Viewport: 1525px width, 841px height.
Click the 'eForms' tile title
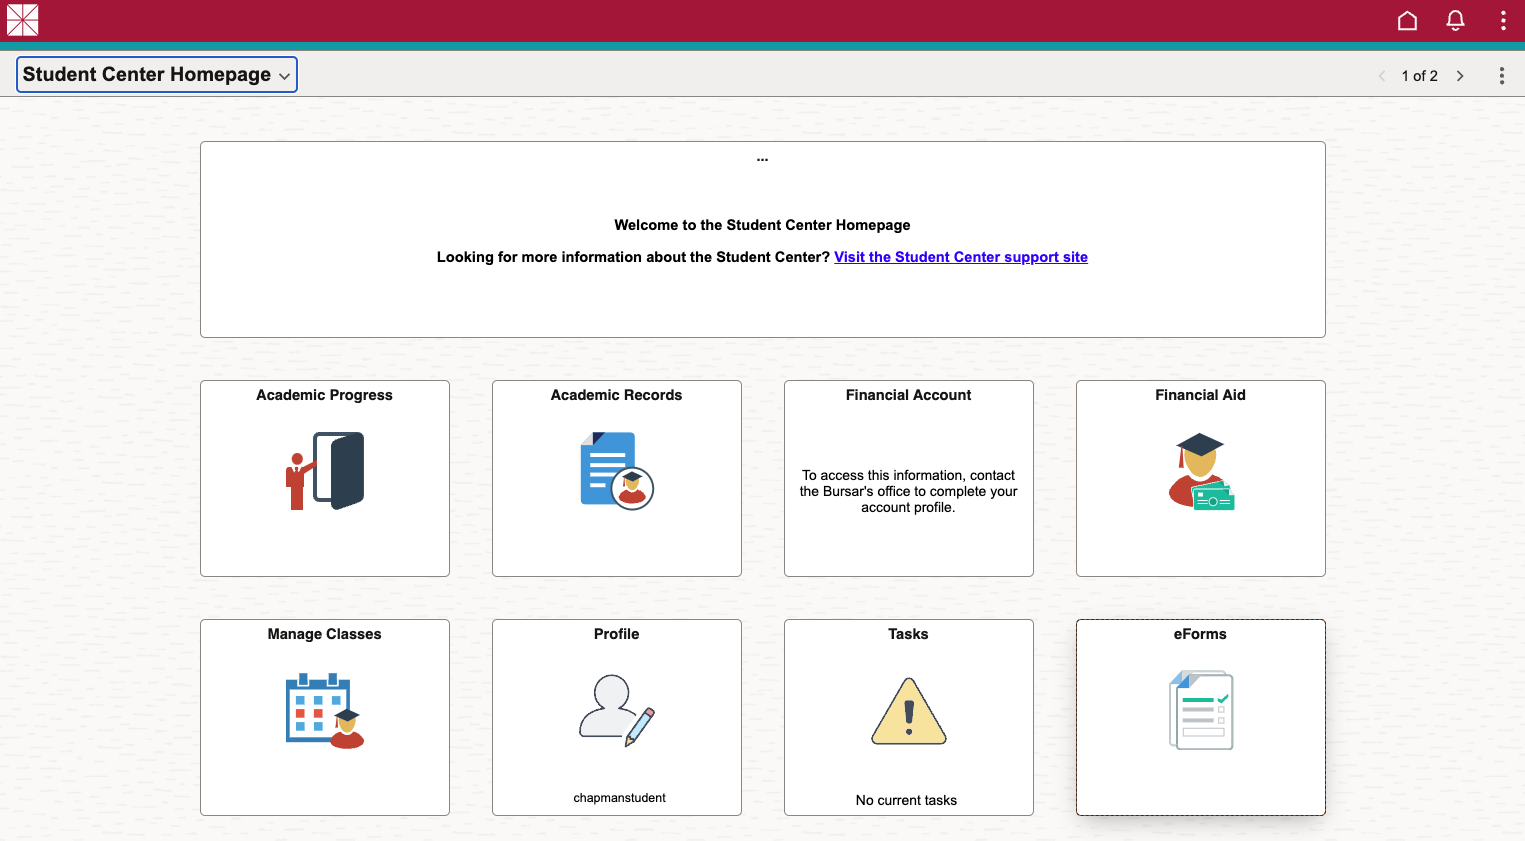point(1200,634)
